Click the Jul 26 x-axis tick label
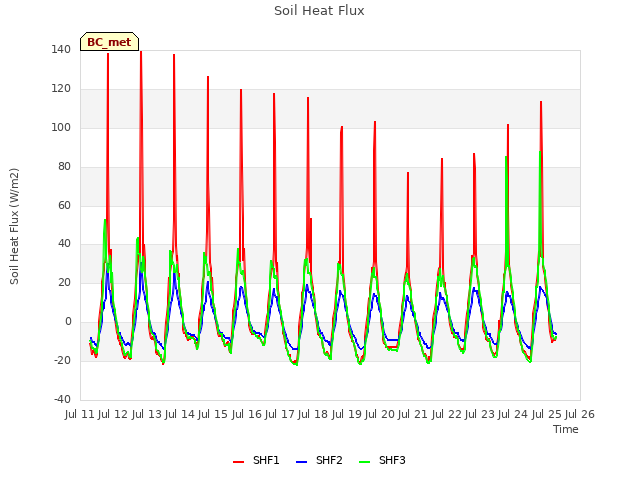This screenshot has width=640, height=480. click(580, 414)
